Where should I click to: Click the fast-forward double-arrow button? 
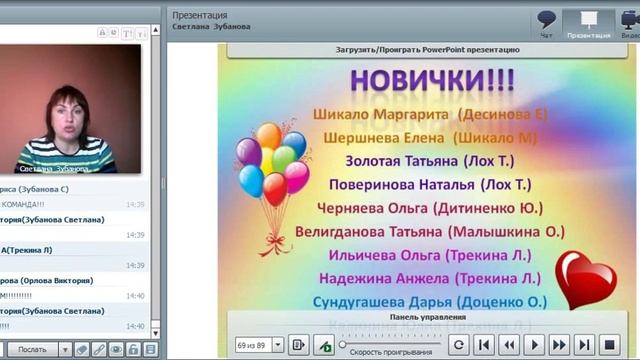[559, 345]
